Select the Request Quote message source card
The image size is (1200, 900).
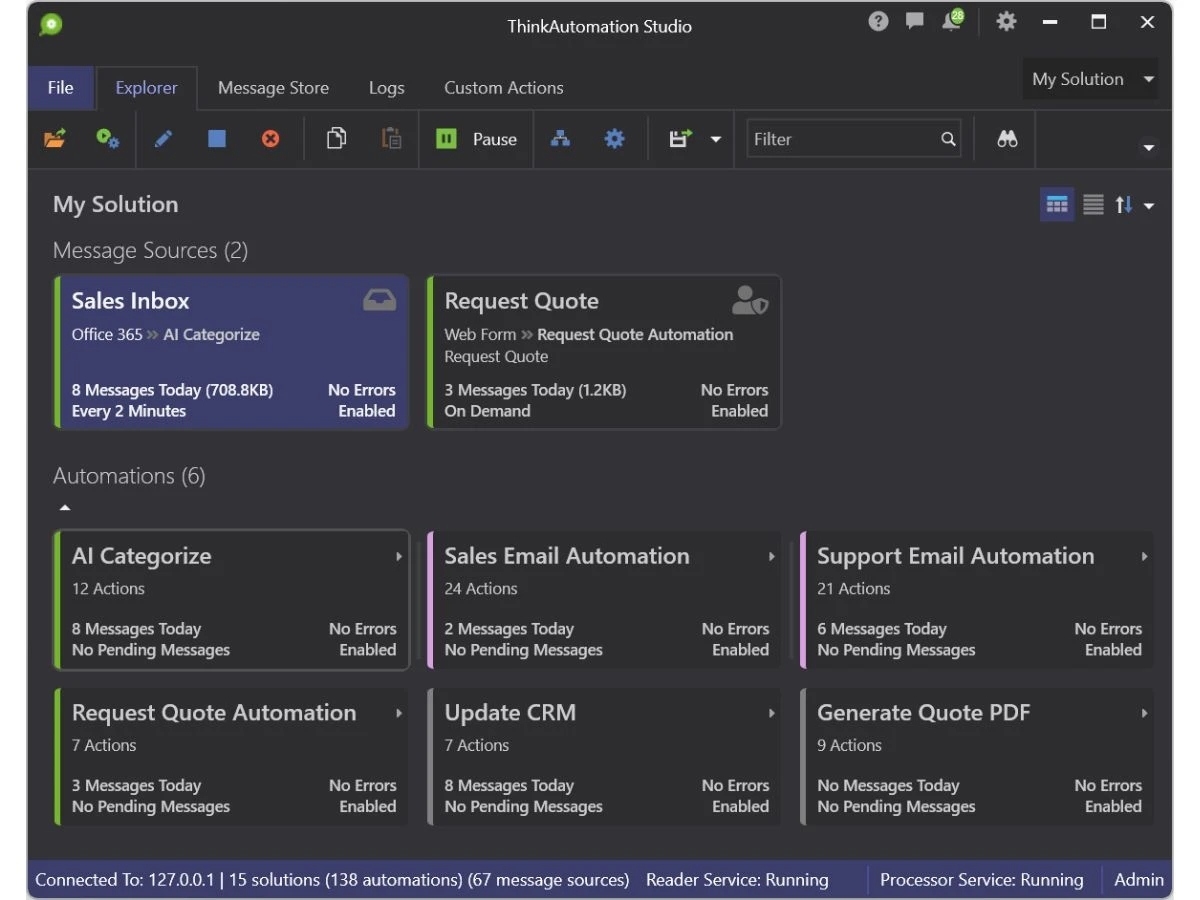604,352
